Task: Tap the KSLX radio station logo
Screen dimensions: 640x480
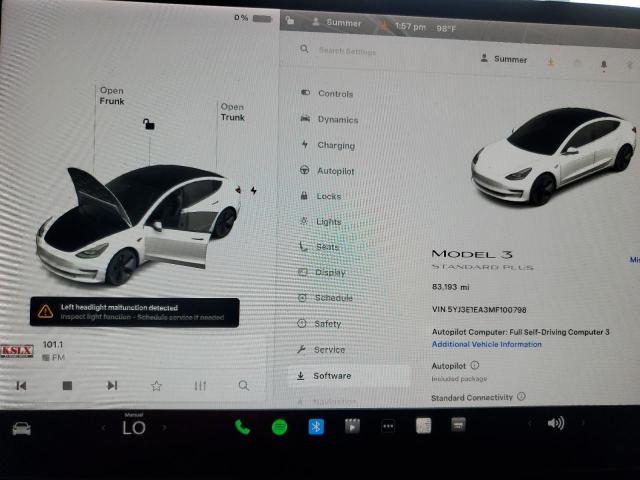Action: click(17, 351)
